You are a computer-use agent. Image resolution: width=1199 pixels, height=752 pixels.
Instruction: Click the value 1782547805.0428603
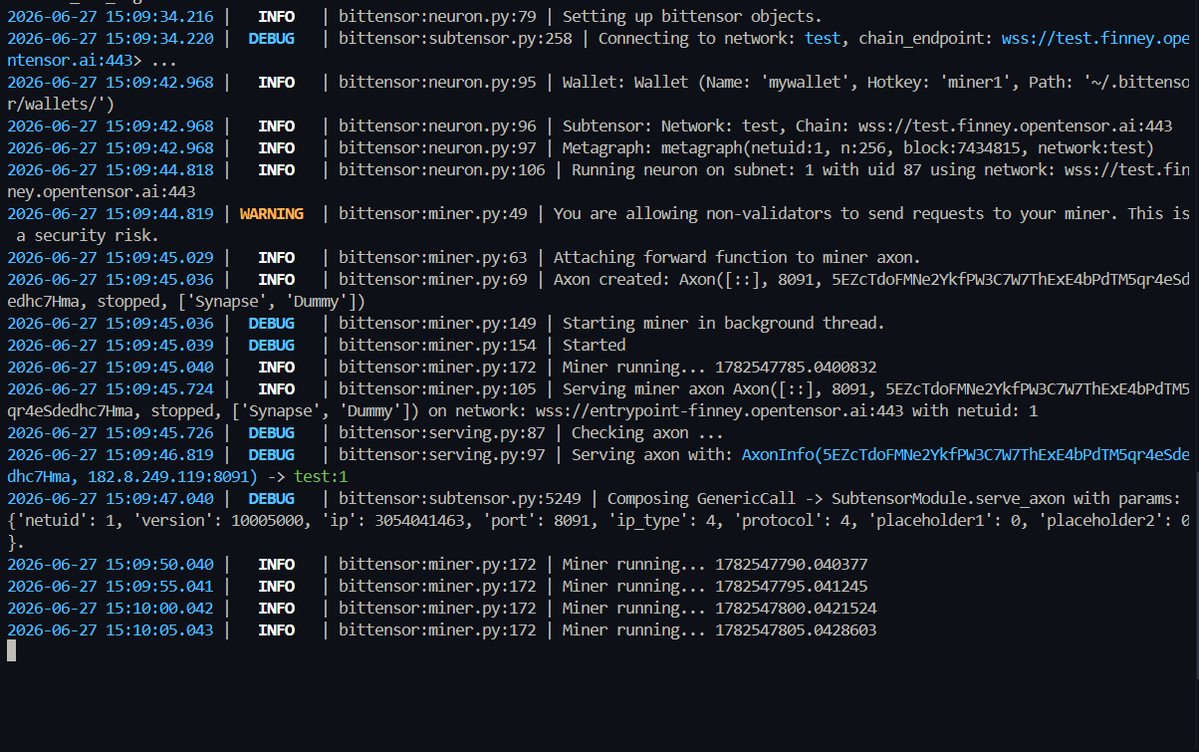[x=795, y=630]
